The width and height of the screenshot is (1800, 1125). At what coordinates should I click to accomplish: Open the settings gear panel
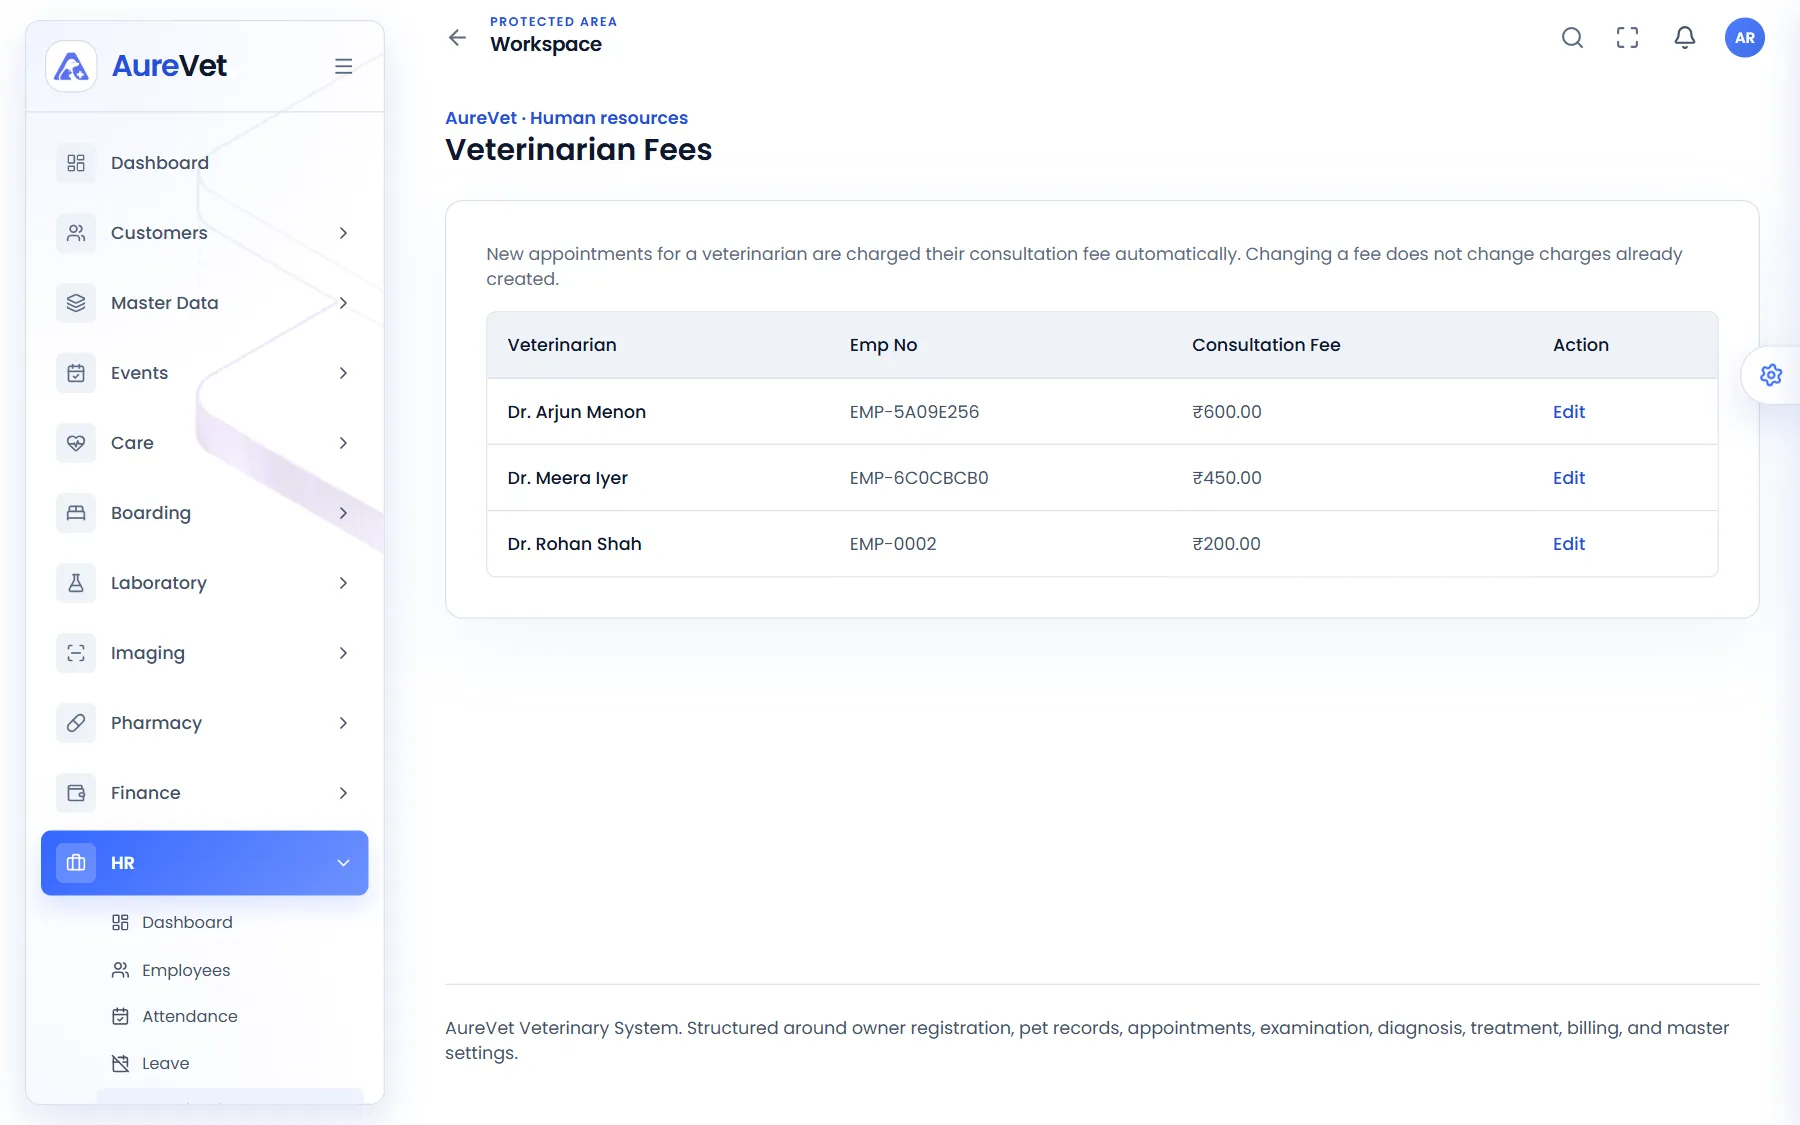(x=1771, y=375)
